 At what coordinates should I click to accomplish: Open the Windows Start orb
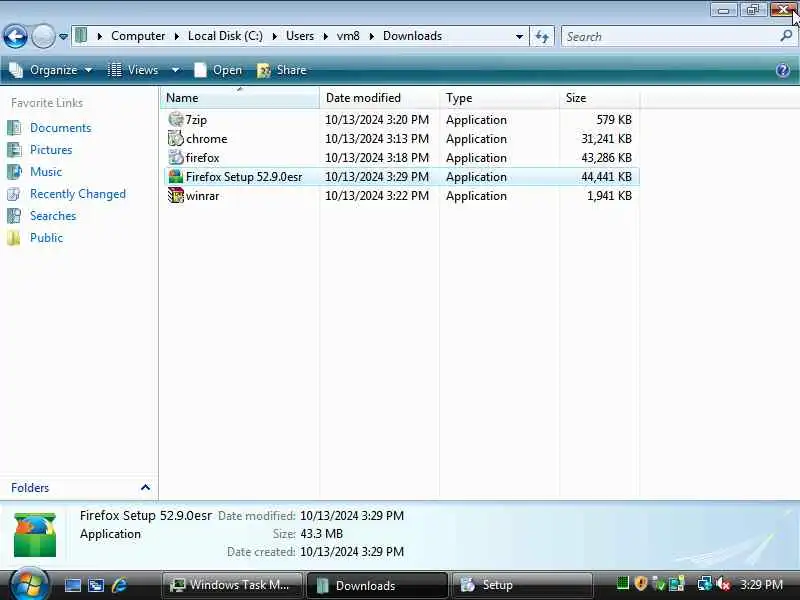tap(29, 585)
